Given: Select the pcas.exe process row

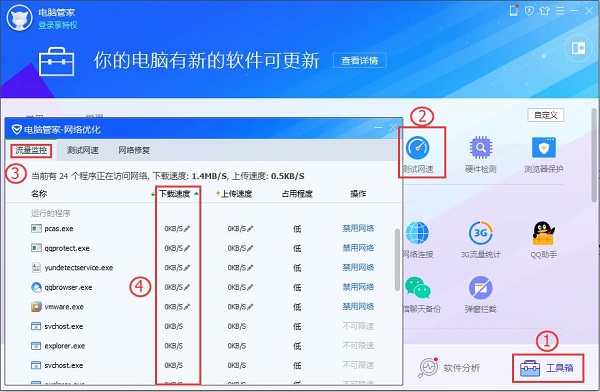Looking at the screenshot, I should 200,229.
